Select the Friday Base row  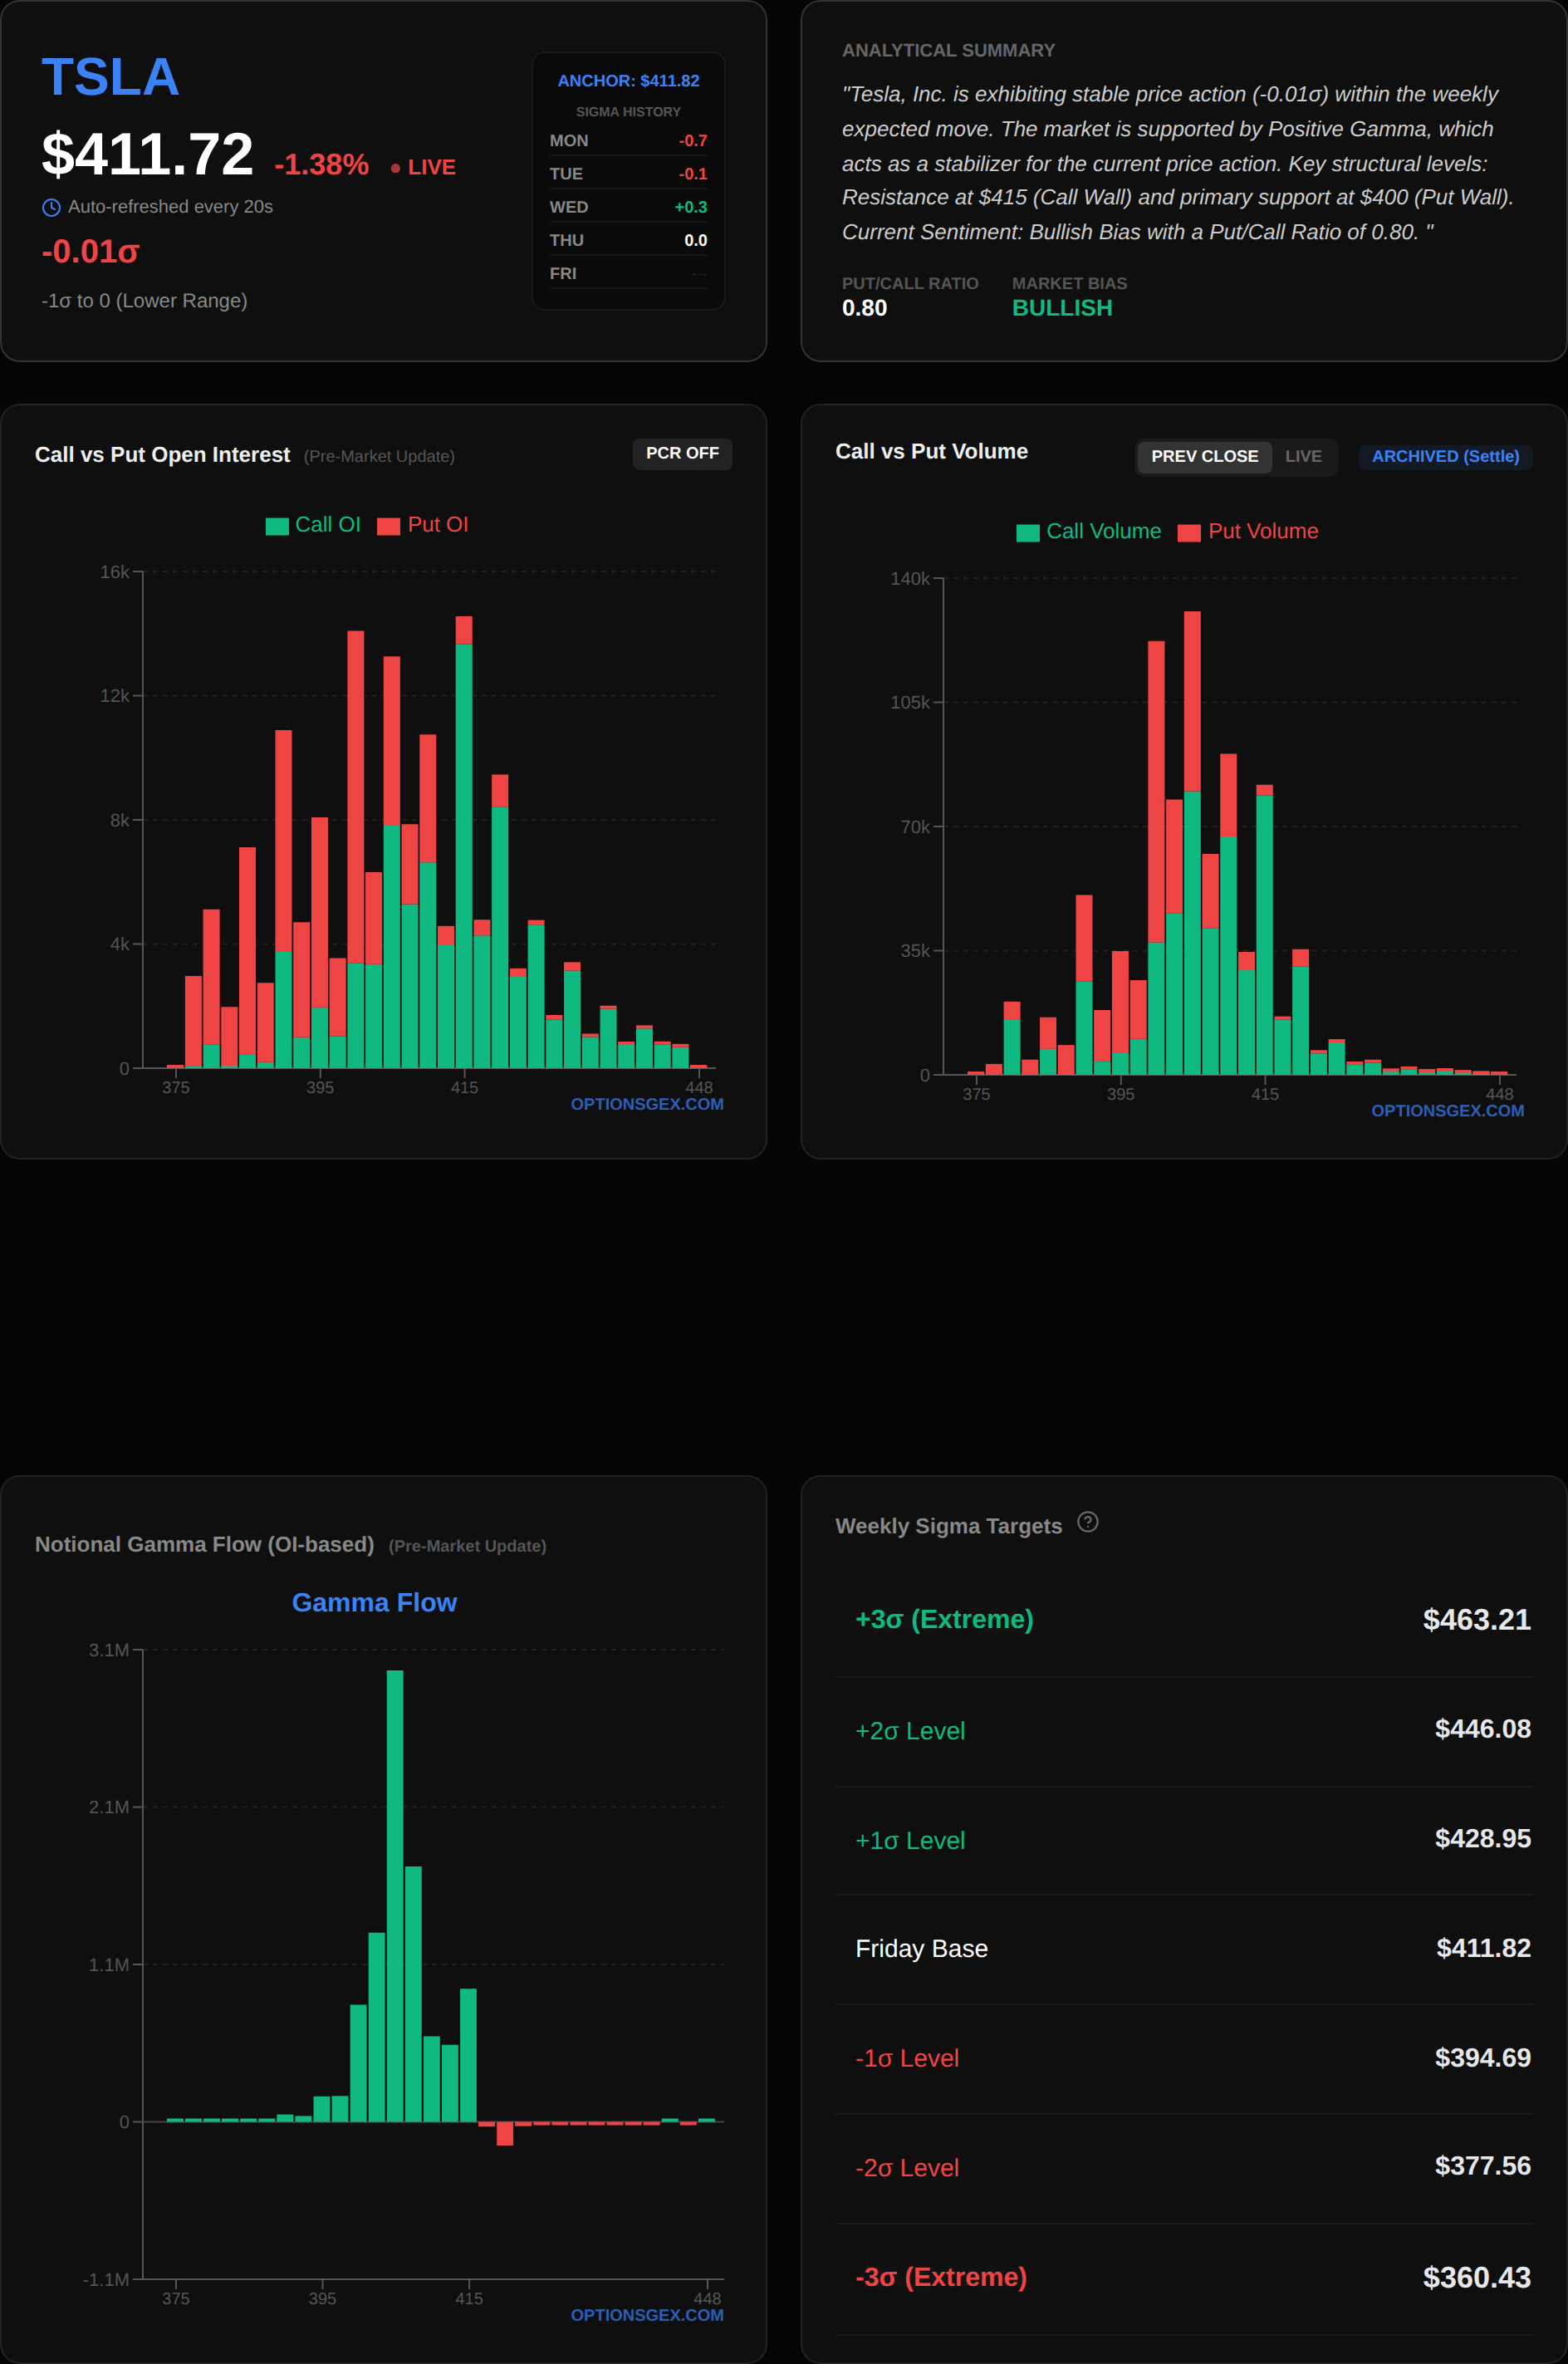tap(1183, 1948)
